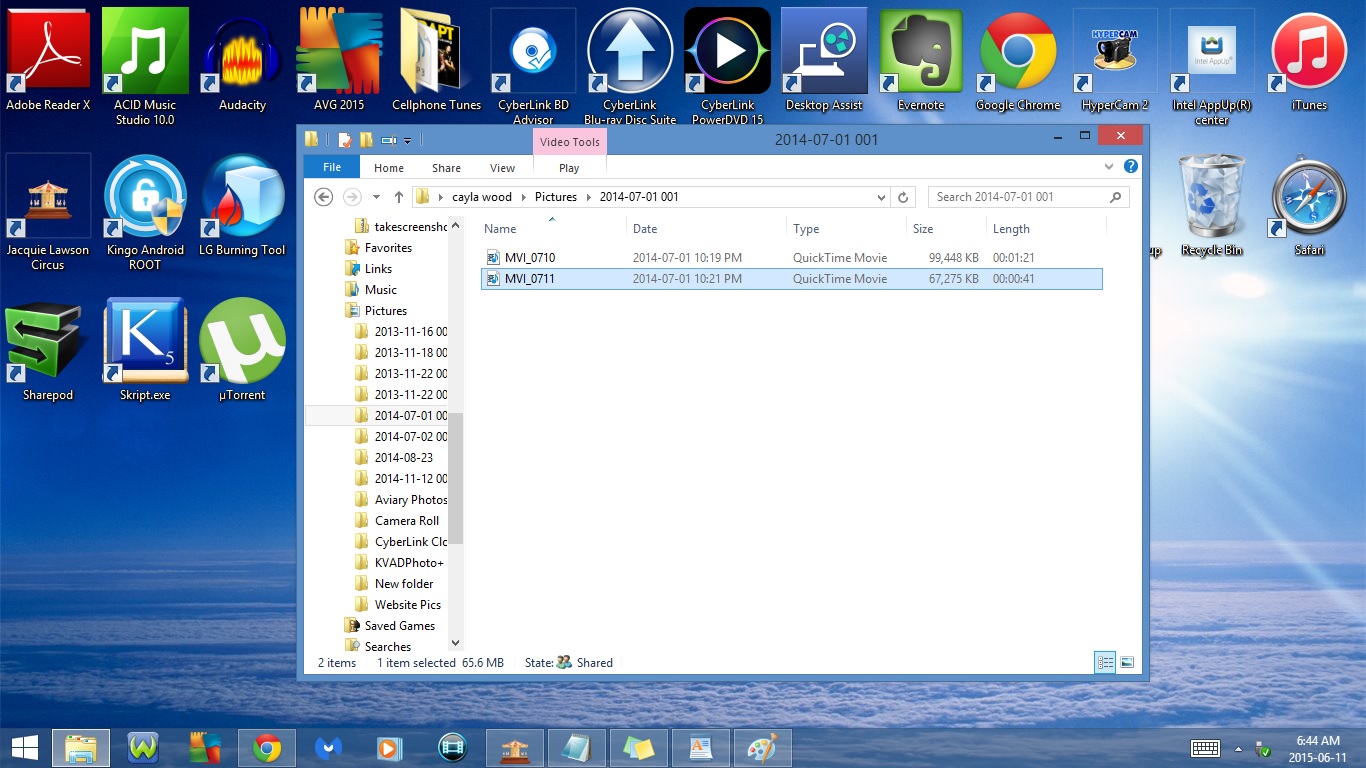The image size is (1366, 768).
Task: Switch to the Home ribbon tab
Action: [389, 168]
